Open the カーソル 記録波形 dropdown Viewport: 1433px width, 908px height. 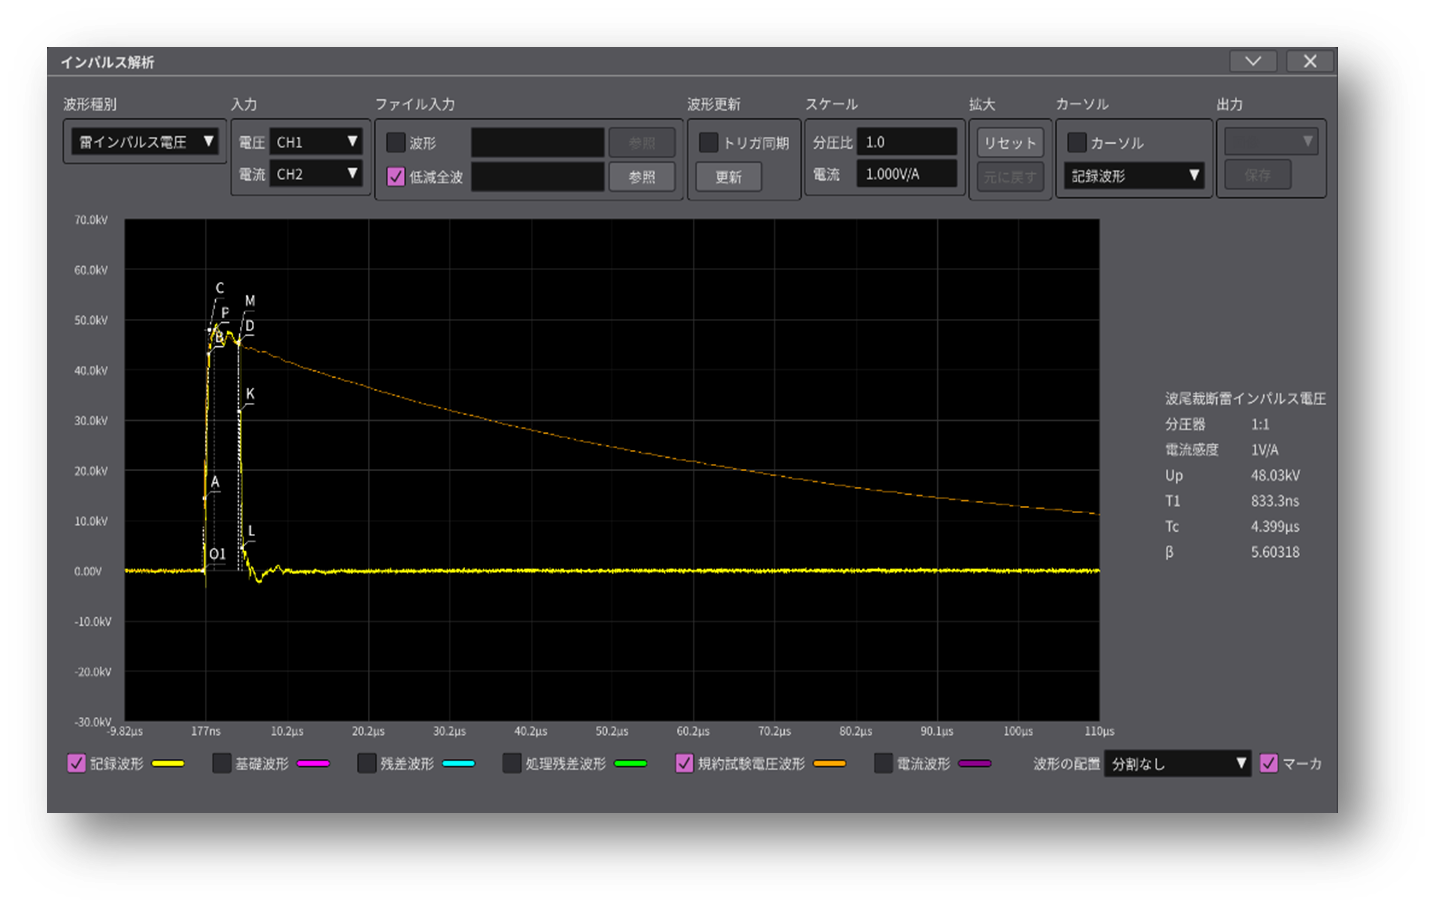(1134, 176)
